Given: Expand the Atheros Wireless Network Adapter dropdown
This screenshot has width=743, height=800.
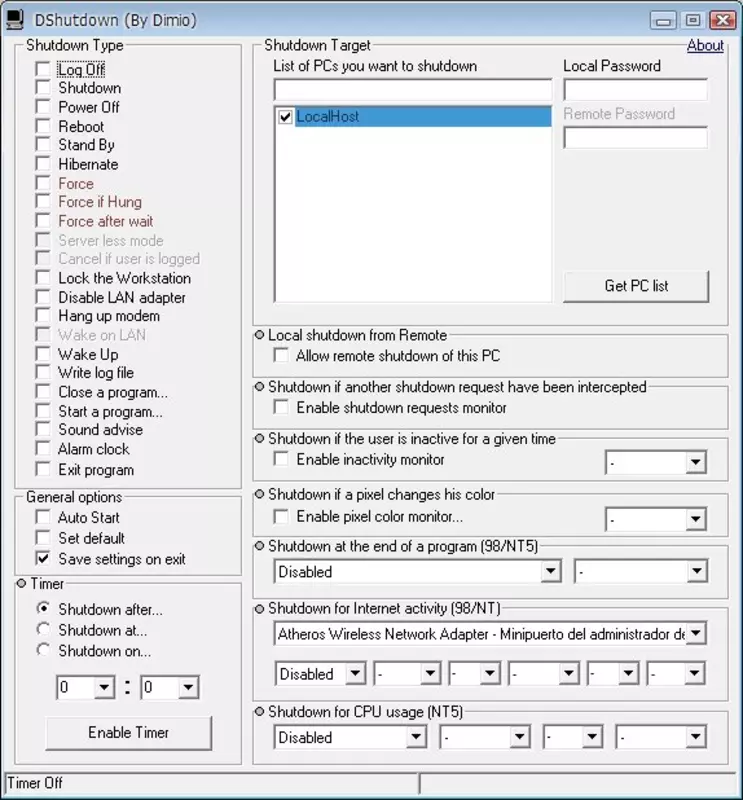Looking at the screenshot, I should click(696, 634).
